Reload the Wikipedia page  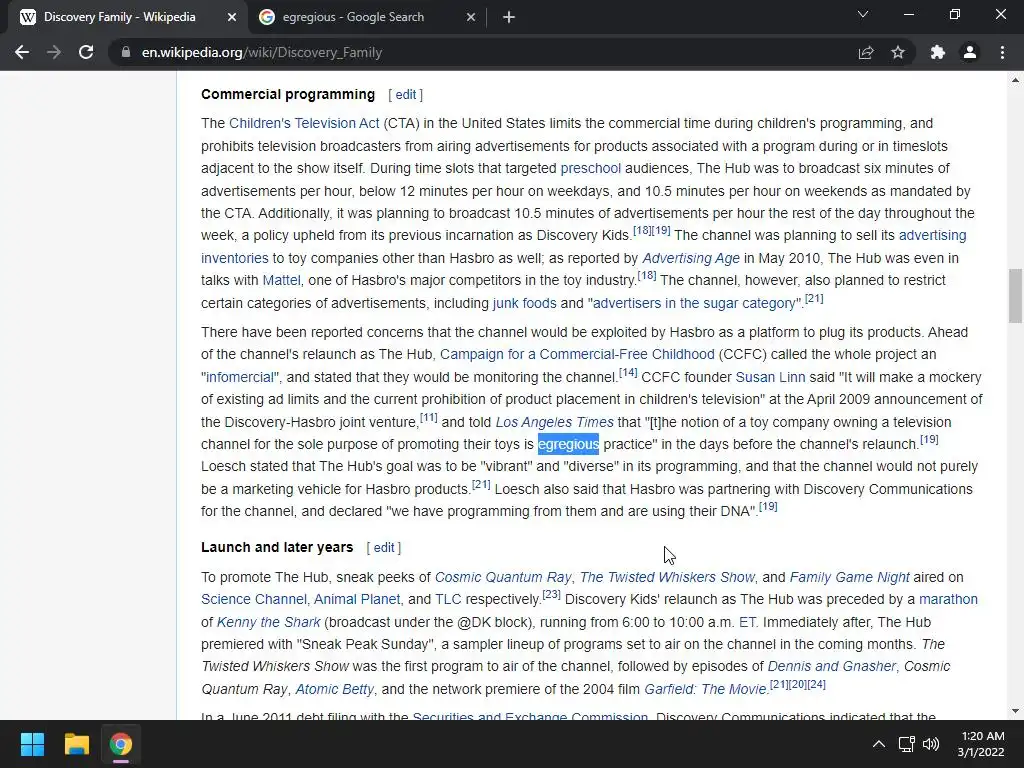click(86, 52)
